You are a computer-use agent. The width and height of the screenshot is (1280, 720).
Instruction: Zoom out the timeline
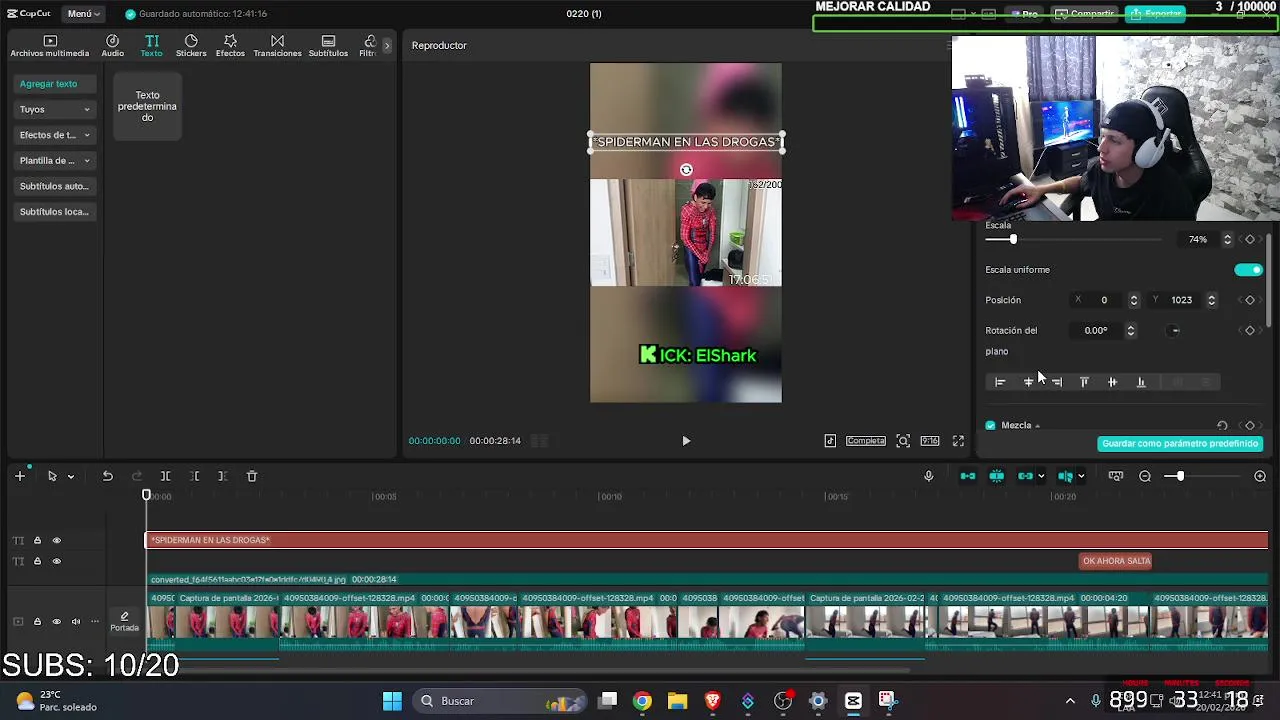(x=1145, y=477)
